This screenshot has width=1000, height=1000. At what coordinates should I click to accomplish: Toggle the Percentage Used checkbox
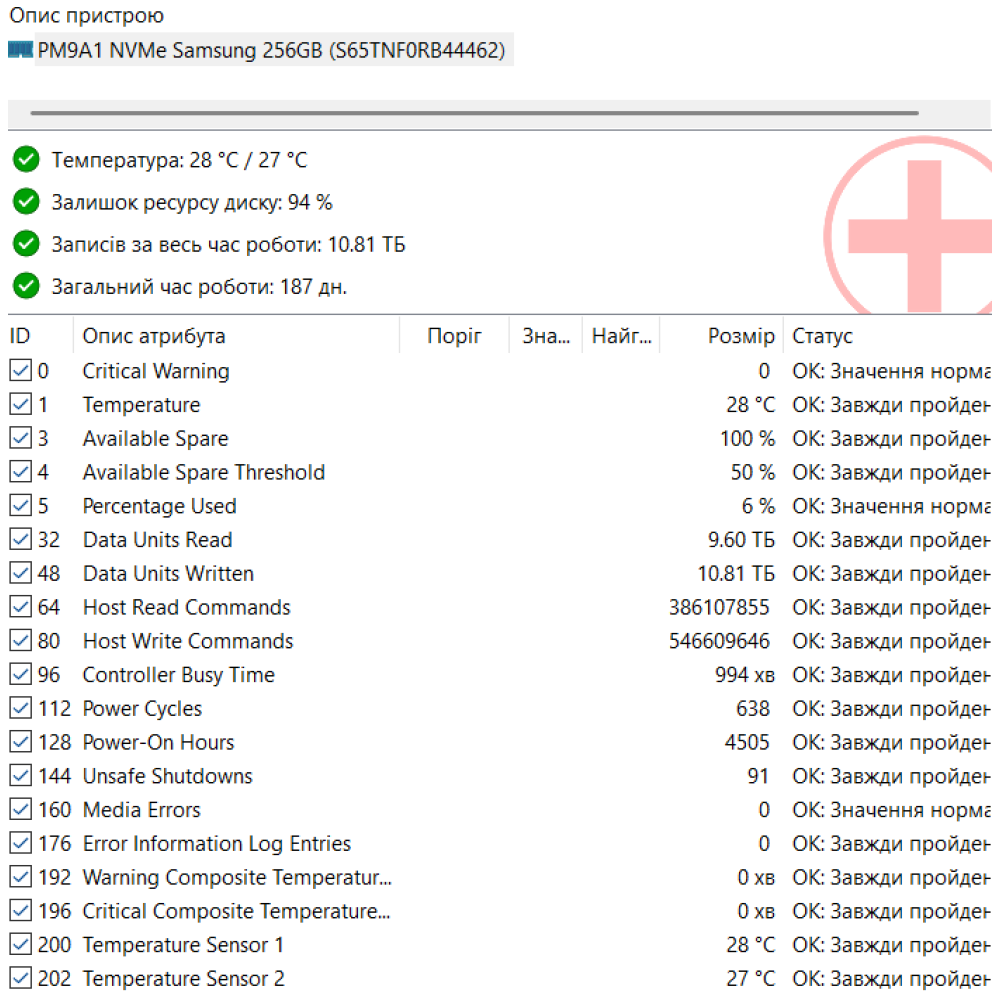click(x=20, y=507)
